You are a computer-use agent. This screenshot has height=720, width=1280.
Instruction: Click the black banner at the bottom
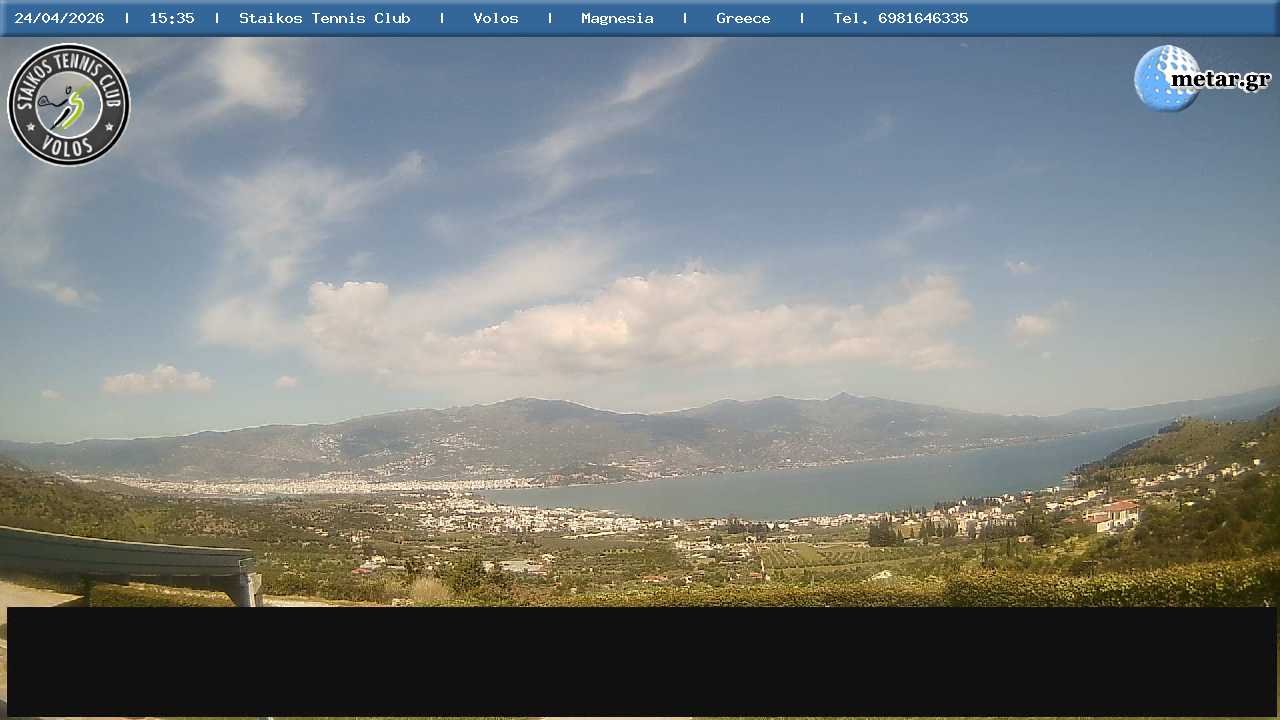click(640, 660)
